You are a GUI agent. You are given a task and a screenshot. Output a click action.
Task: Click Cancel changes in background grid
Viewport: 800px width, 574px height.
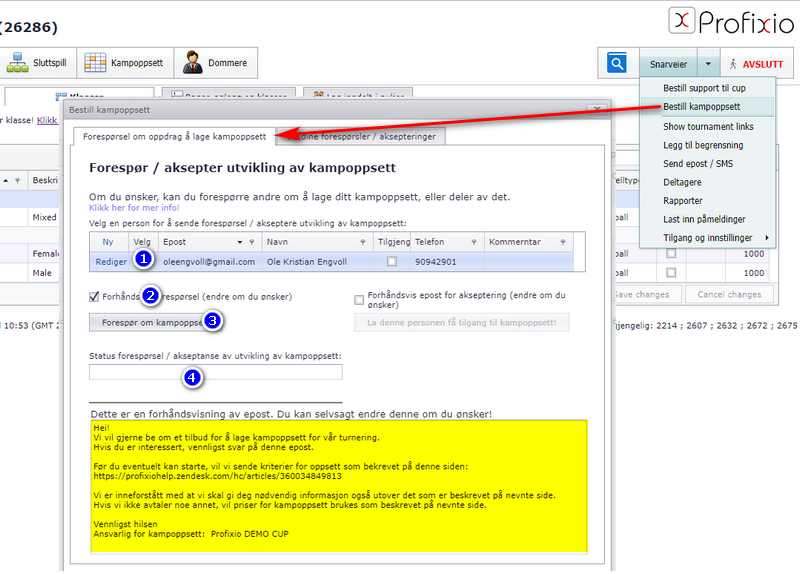point(729,294)
